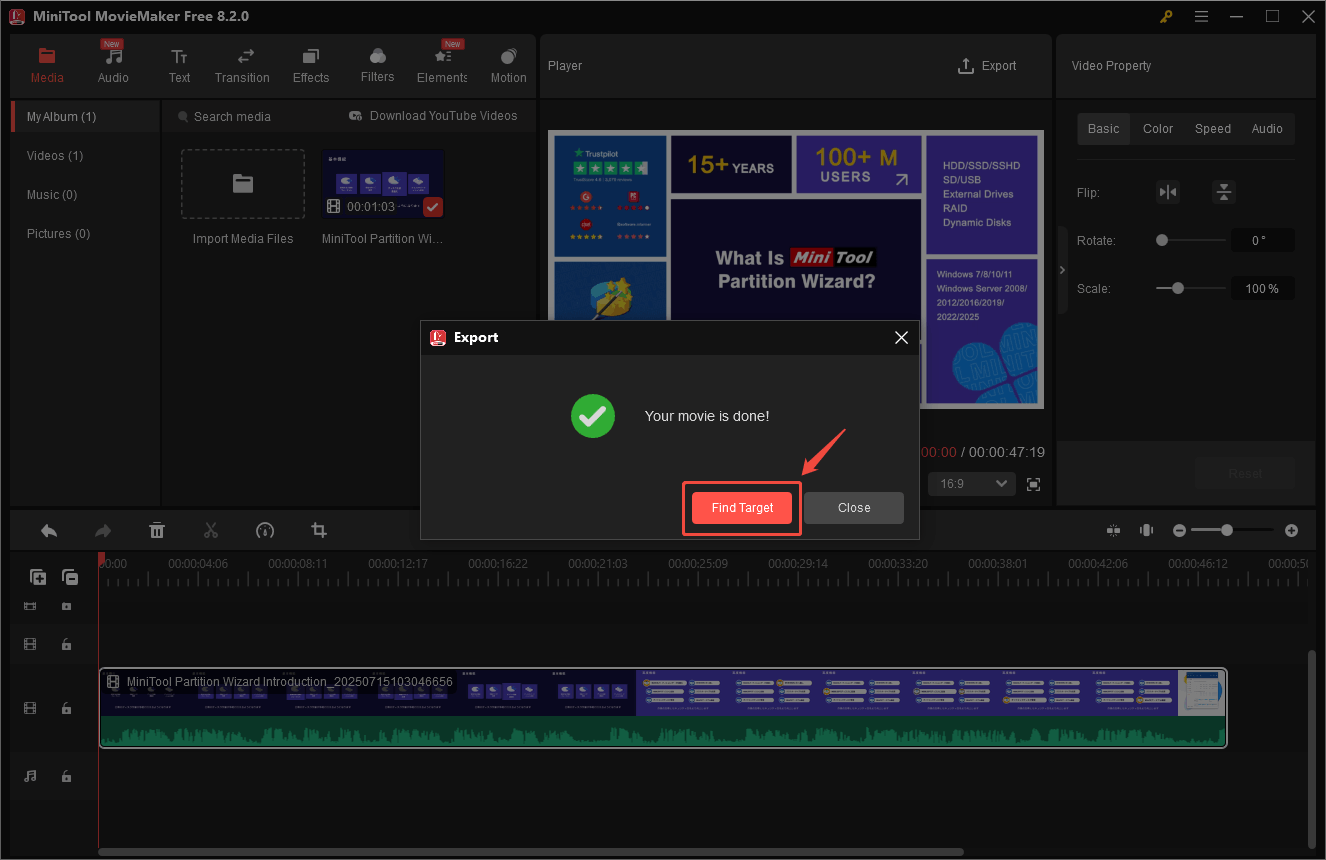The width and height of the screenshot is (1326, 860).
Task: Click timeline zoom in plus icon
Action: 1291,530
